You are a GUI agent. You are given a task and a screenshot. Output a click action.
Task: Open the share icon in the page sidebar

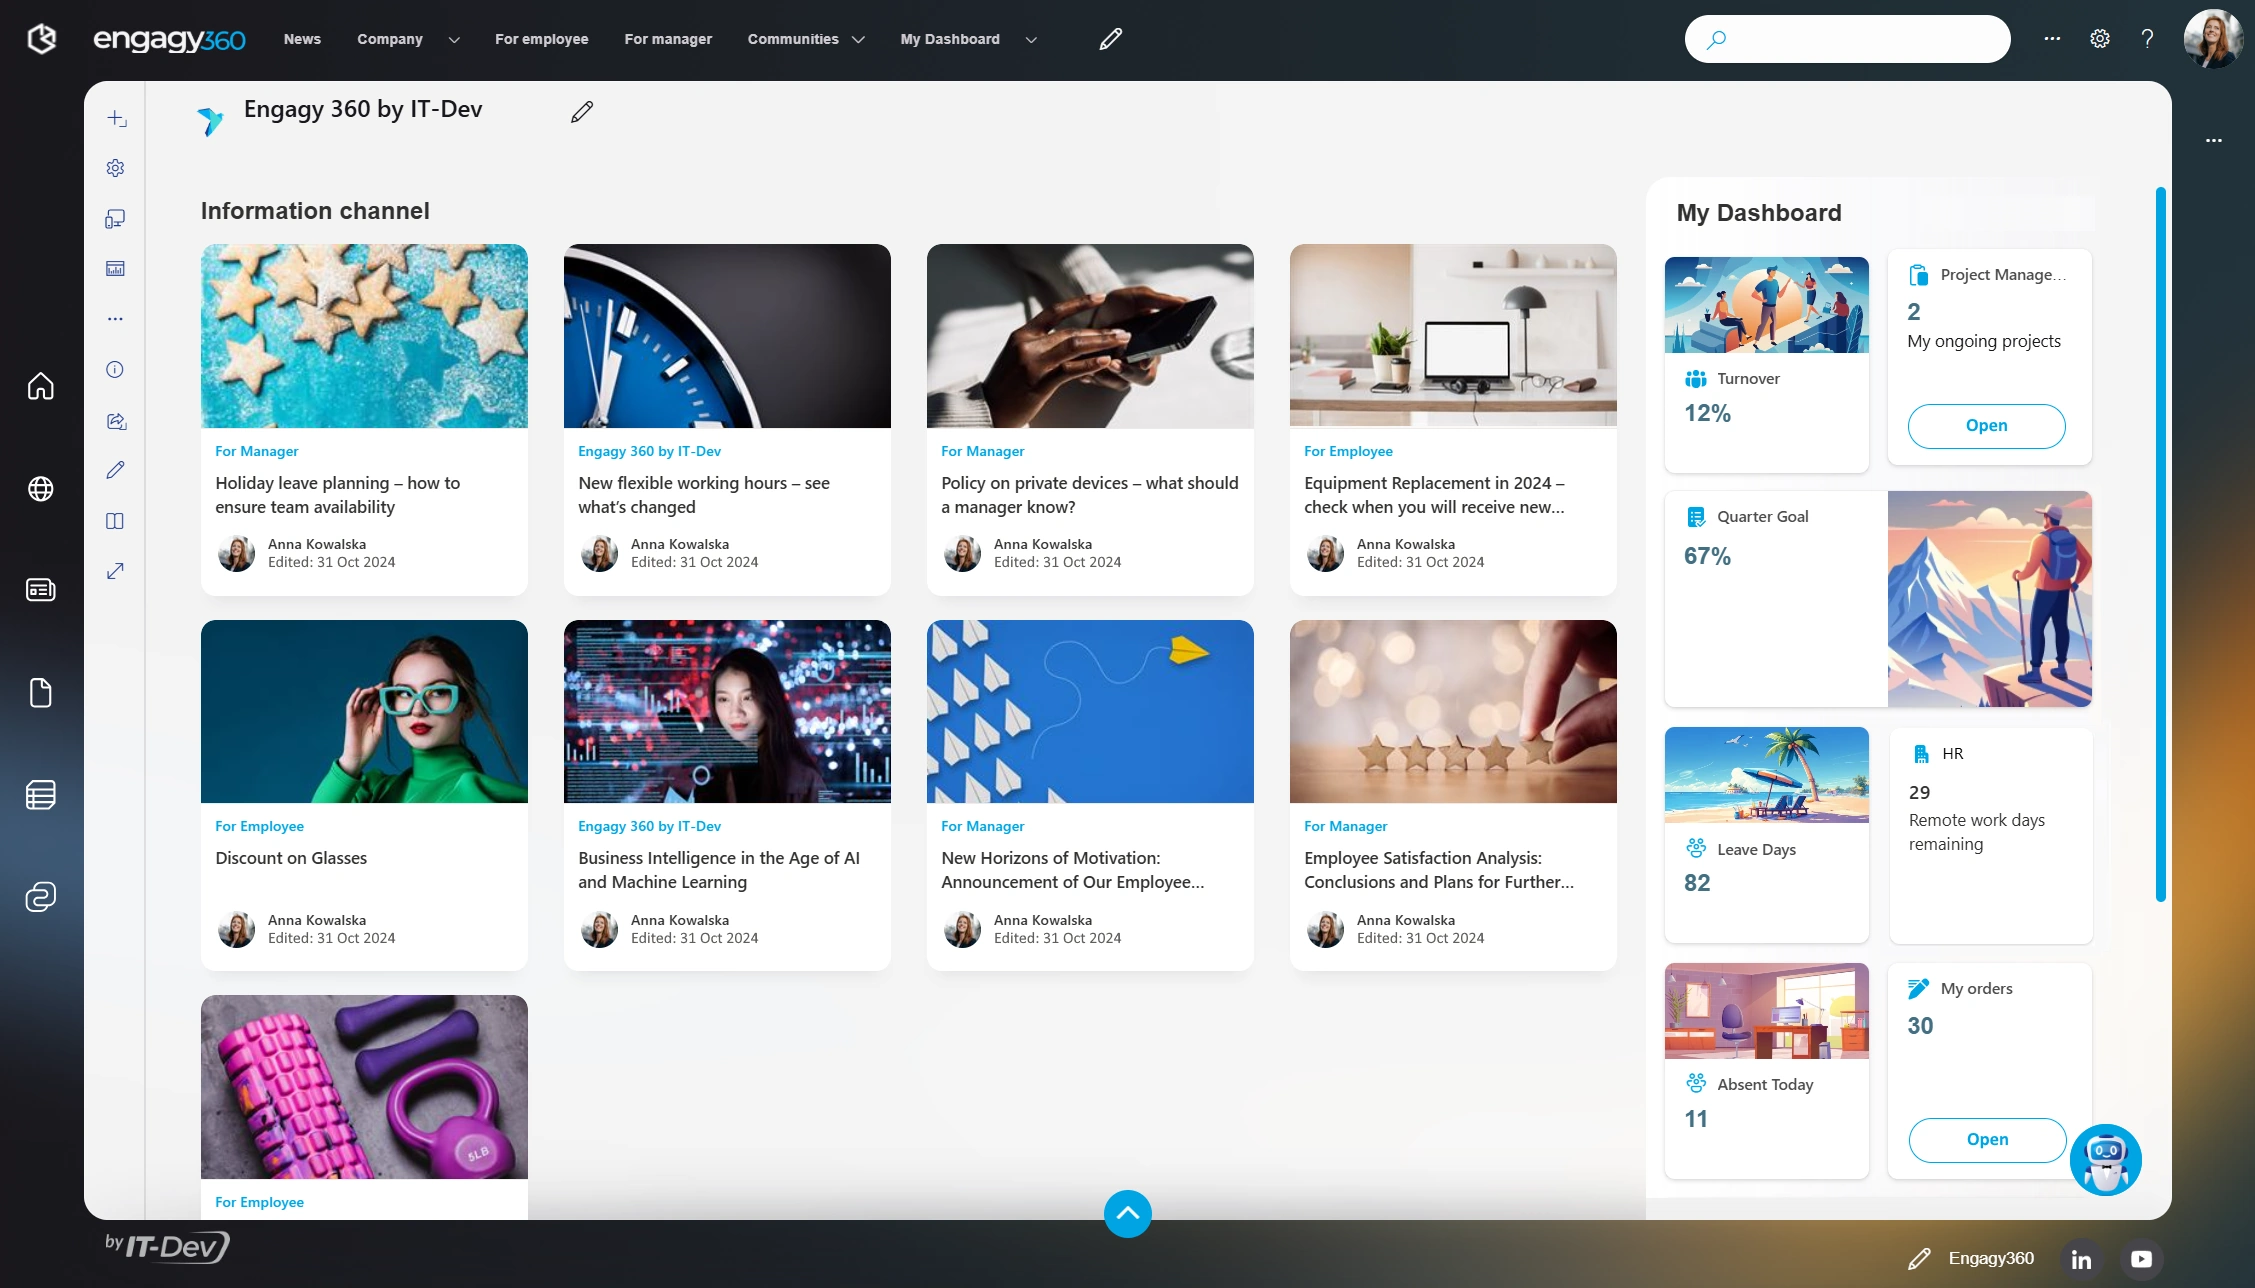[x=115, y=421]
